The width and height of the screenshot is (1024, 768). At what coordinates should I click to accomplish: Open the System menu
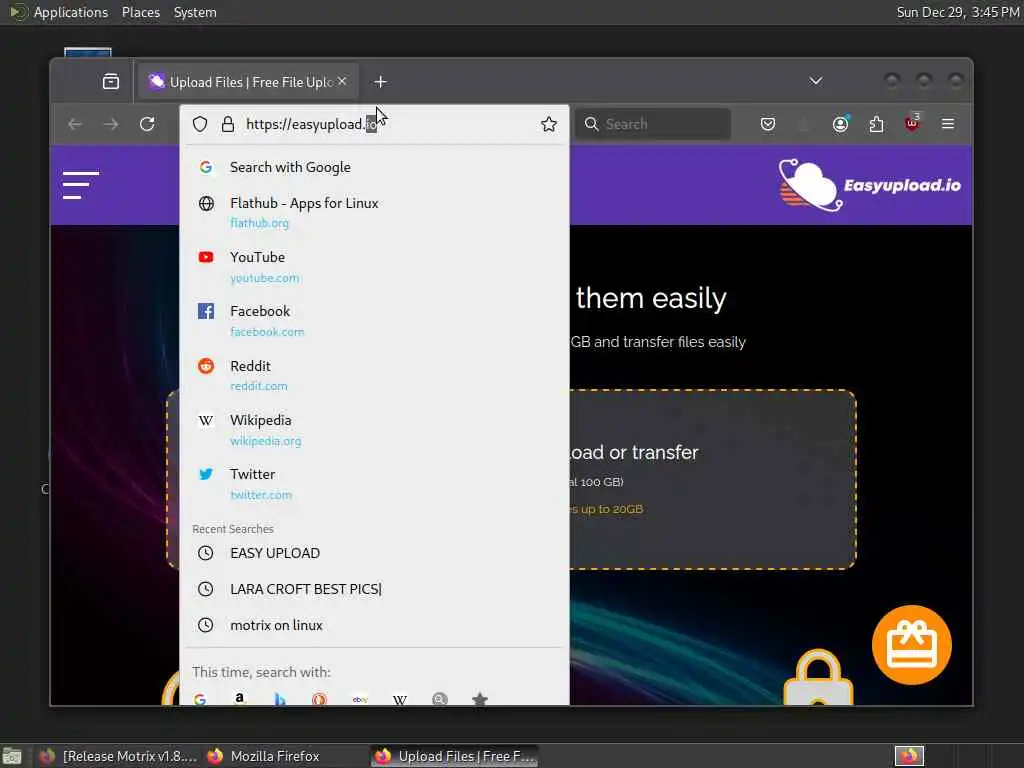(195, 12)
